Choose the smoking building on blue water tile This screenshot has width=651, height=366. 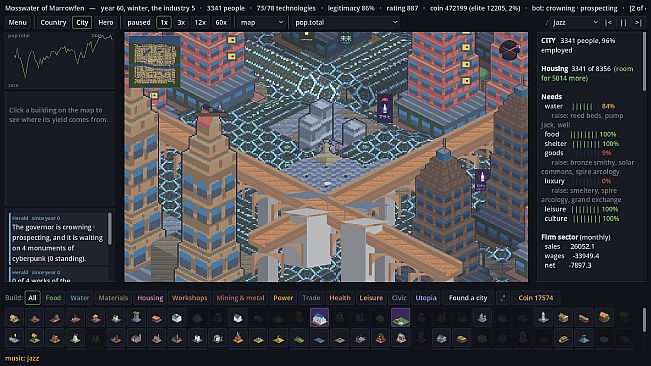(x=14, y=338)
